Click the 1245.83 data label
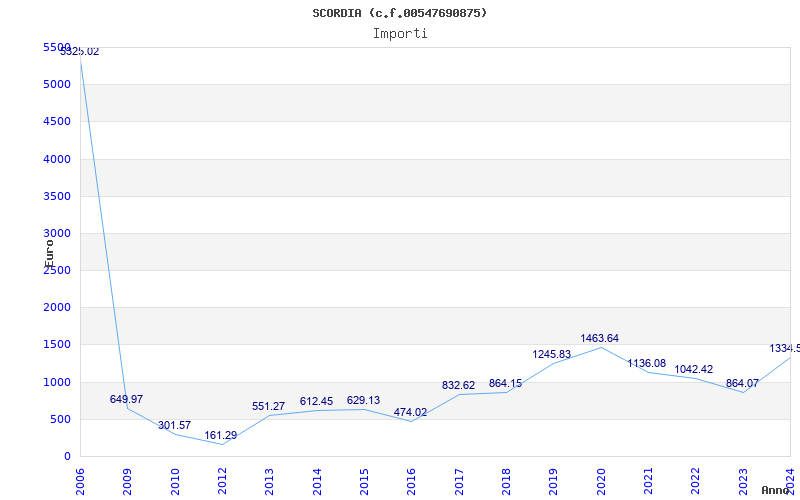 tap(552, 355)
